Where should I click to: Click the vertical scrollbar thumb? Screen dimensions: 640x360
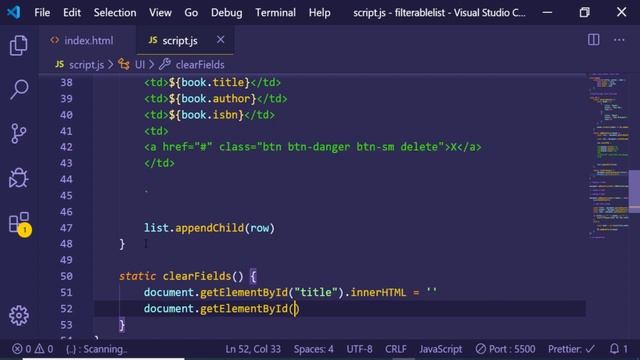tap(634, 191)
